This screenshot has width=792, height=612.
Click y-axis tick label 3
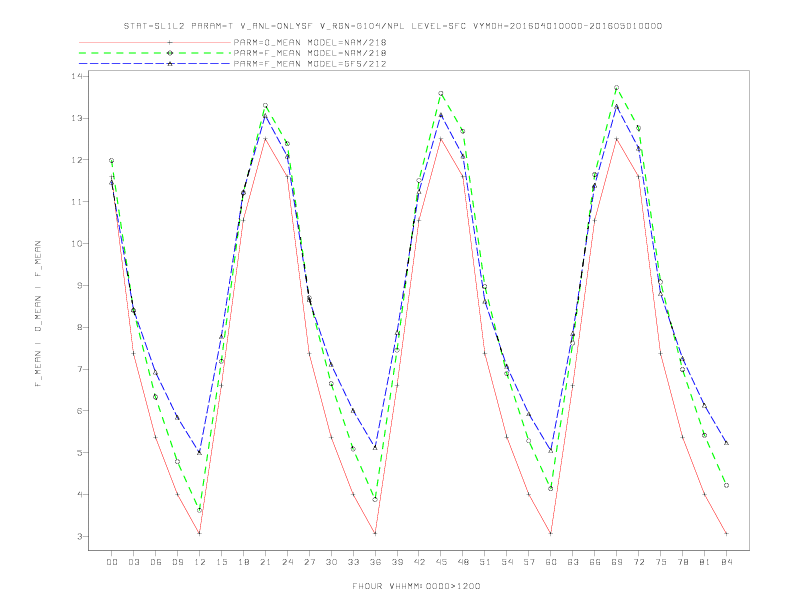click(80, 536)
